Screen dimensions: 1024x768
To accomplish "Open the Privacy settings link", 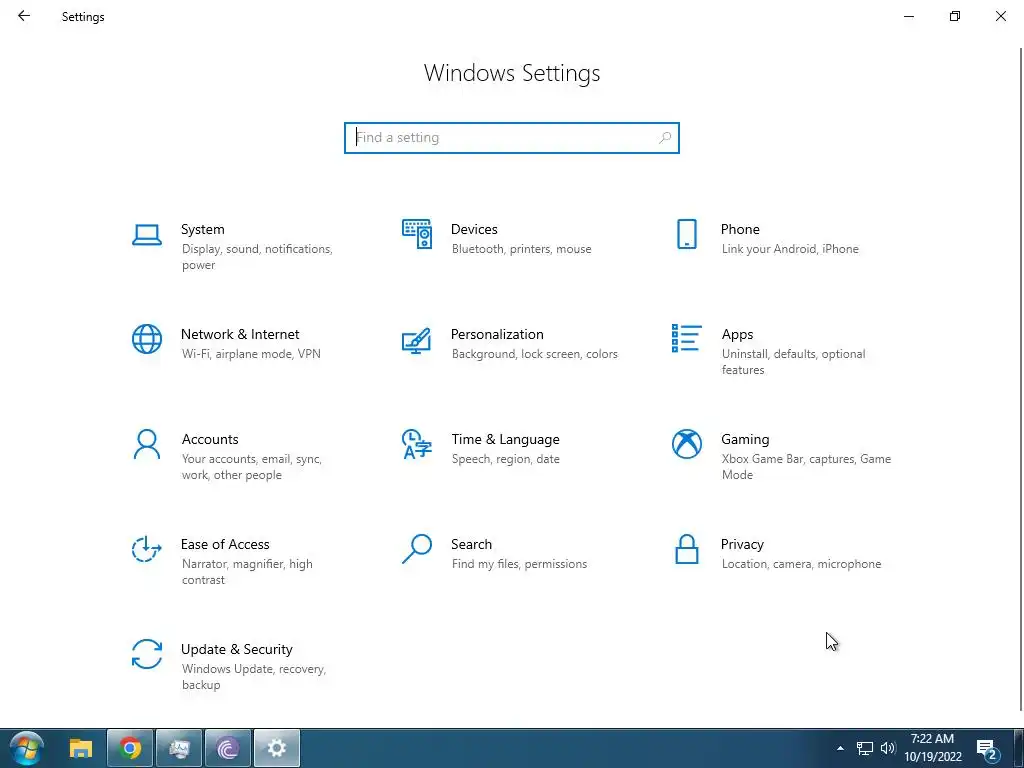I will [x=742, y=545].
